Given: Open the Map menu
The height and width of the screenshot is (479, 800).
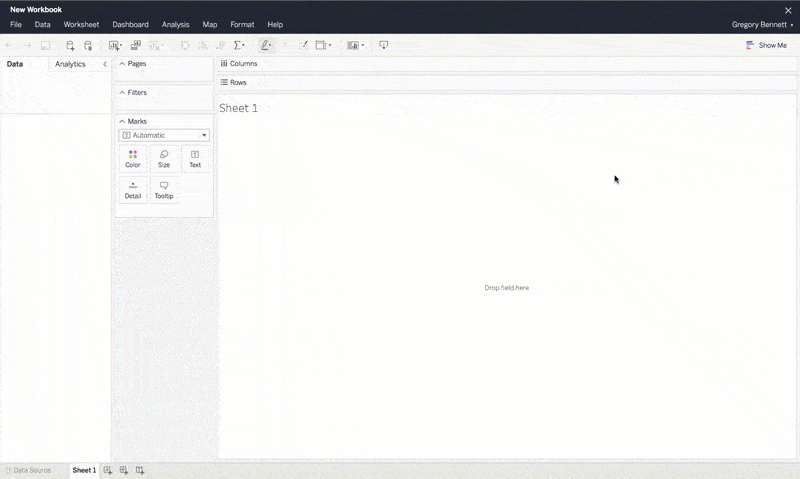Looking at the screenshot, I should point(210,24).
